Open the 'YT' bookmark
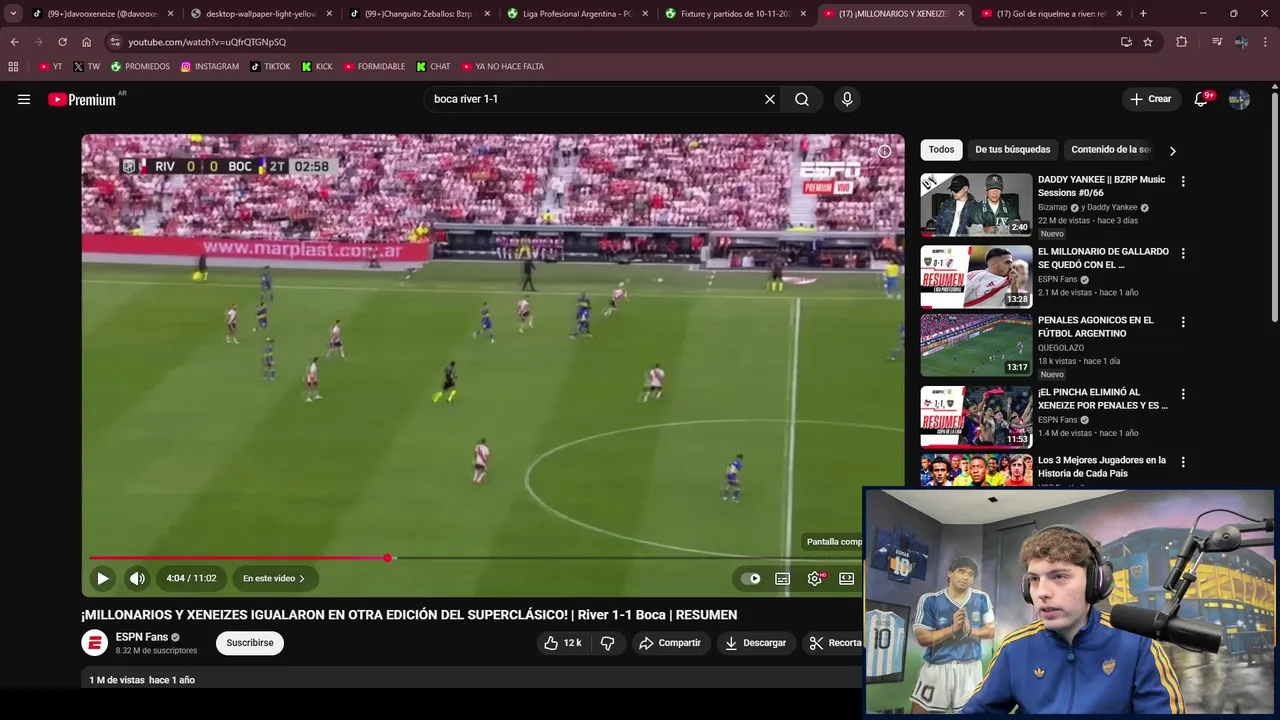 pos(50,67)
